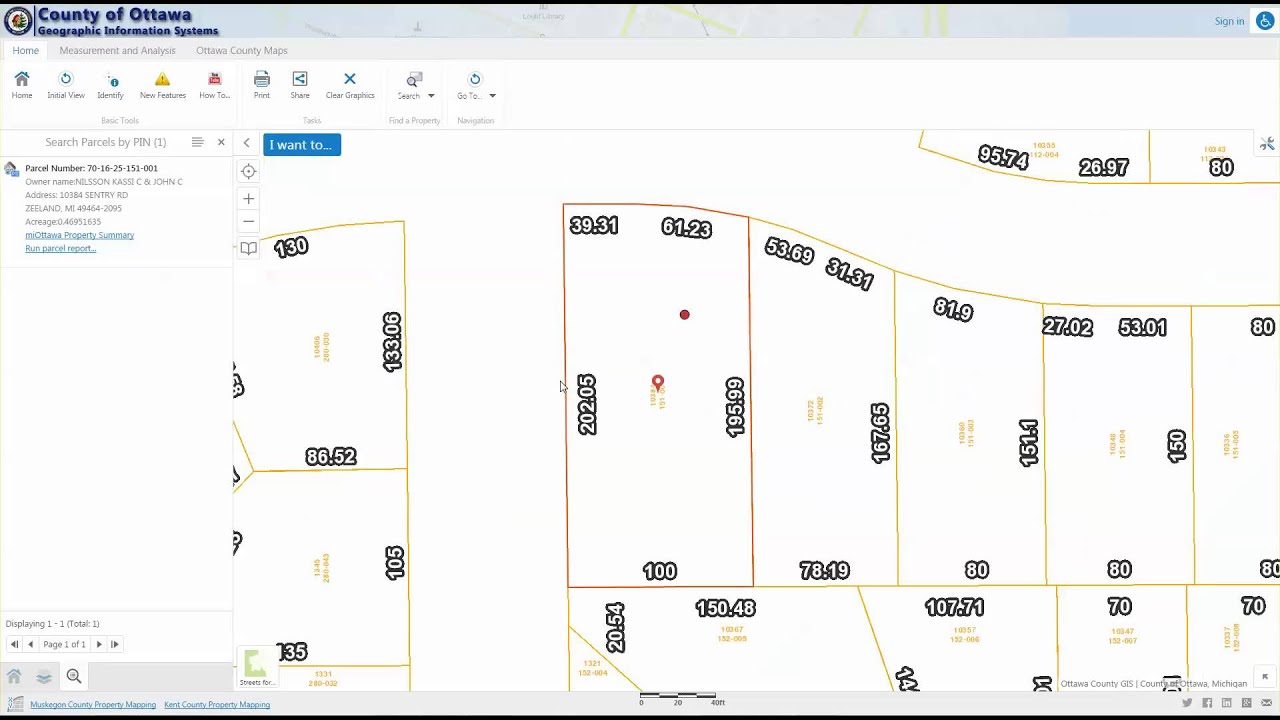
Task: Open the map bookmarks icon
Action: click(x=248, y=248)
